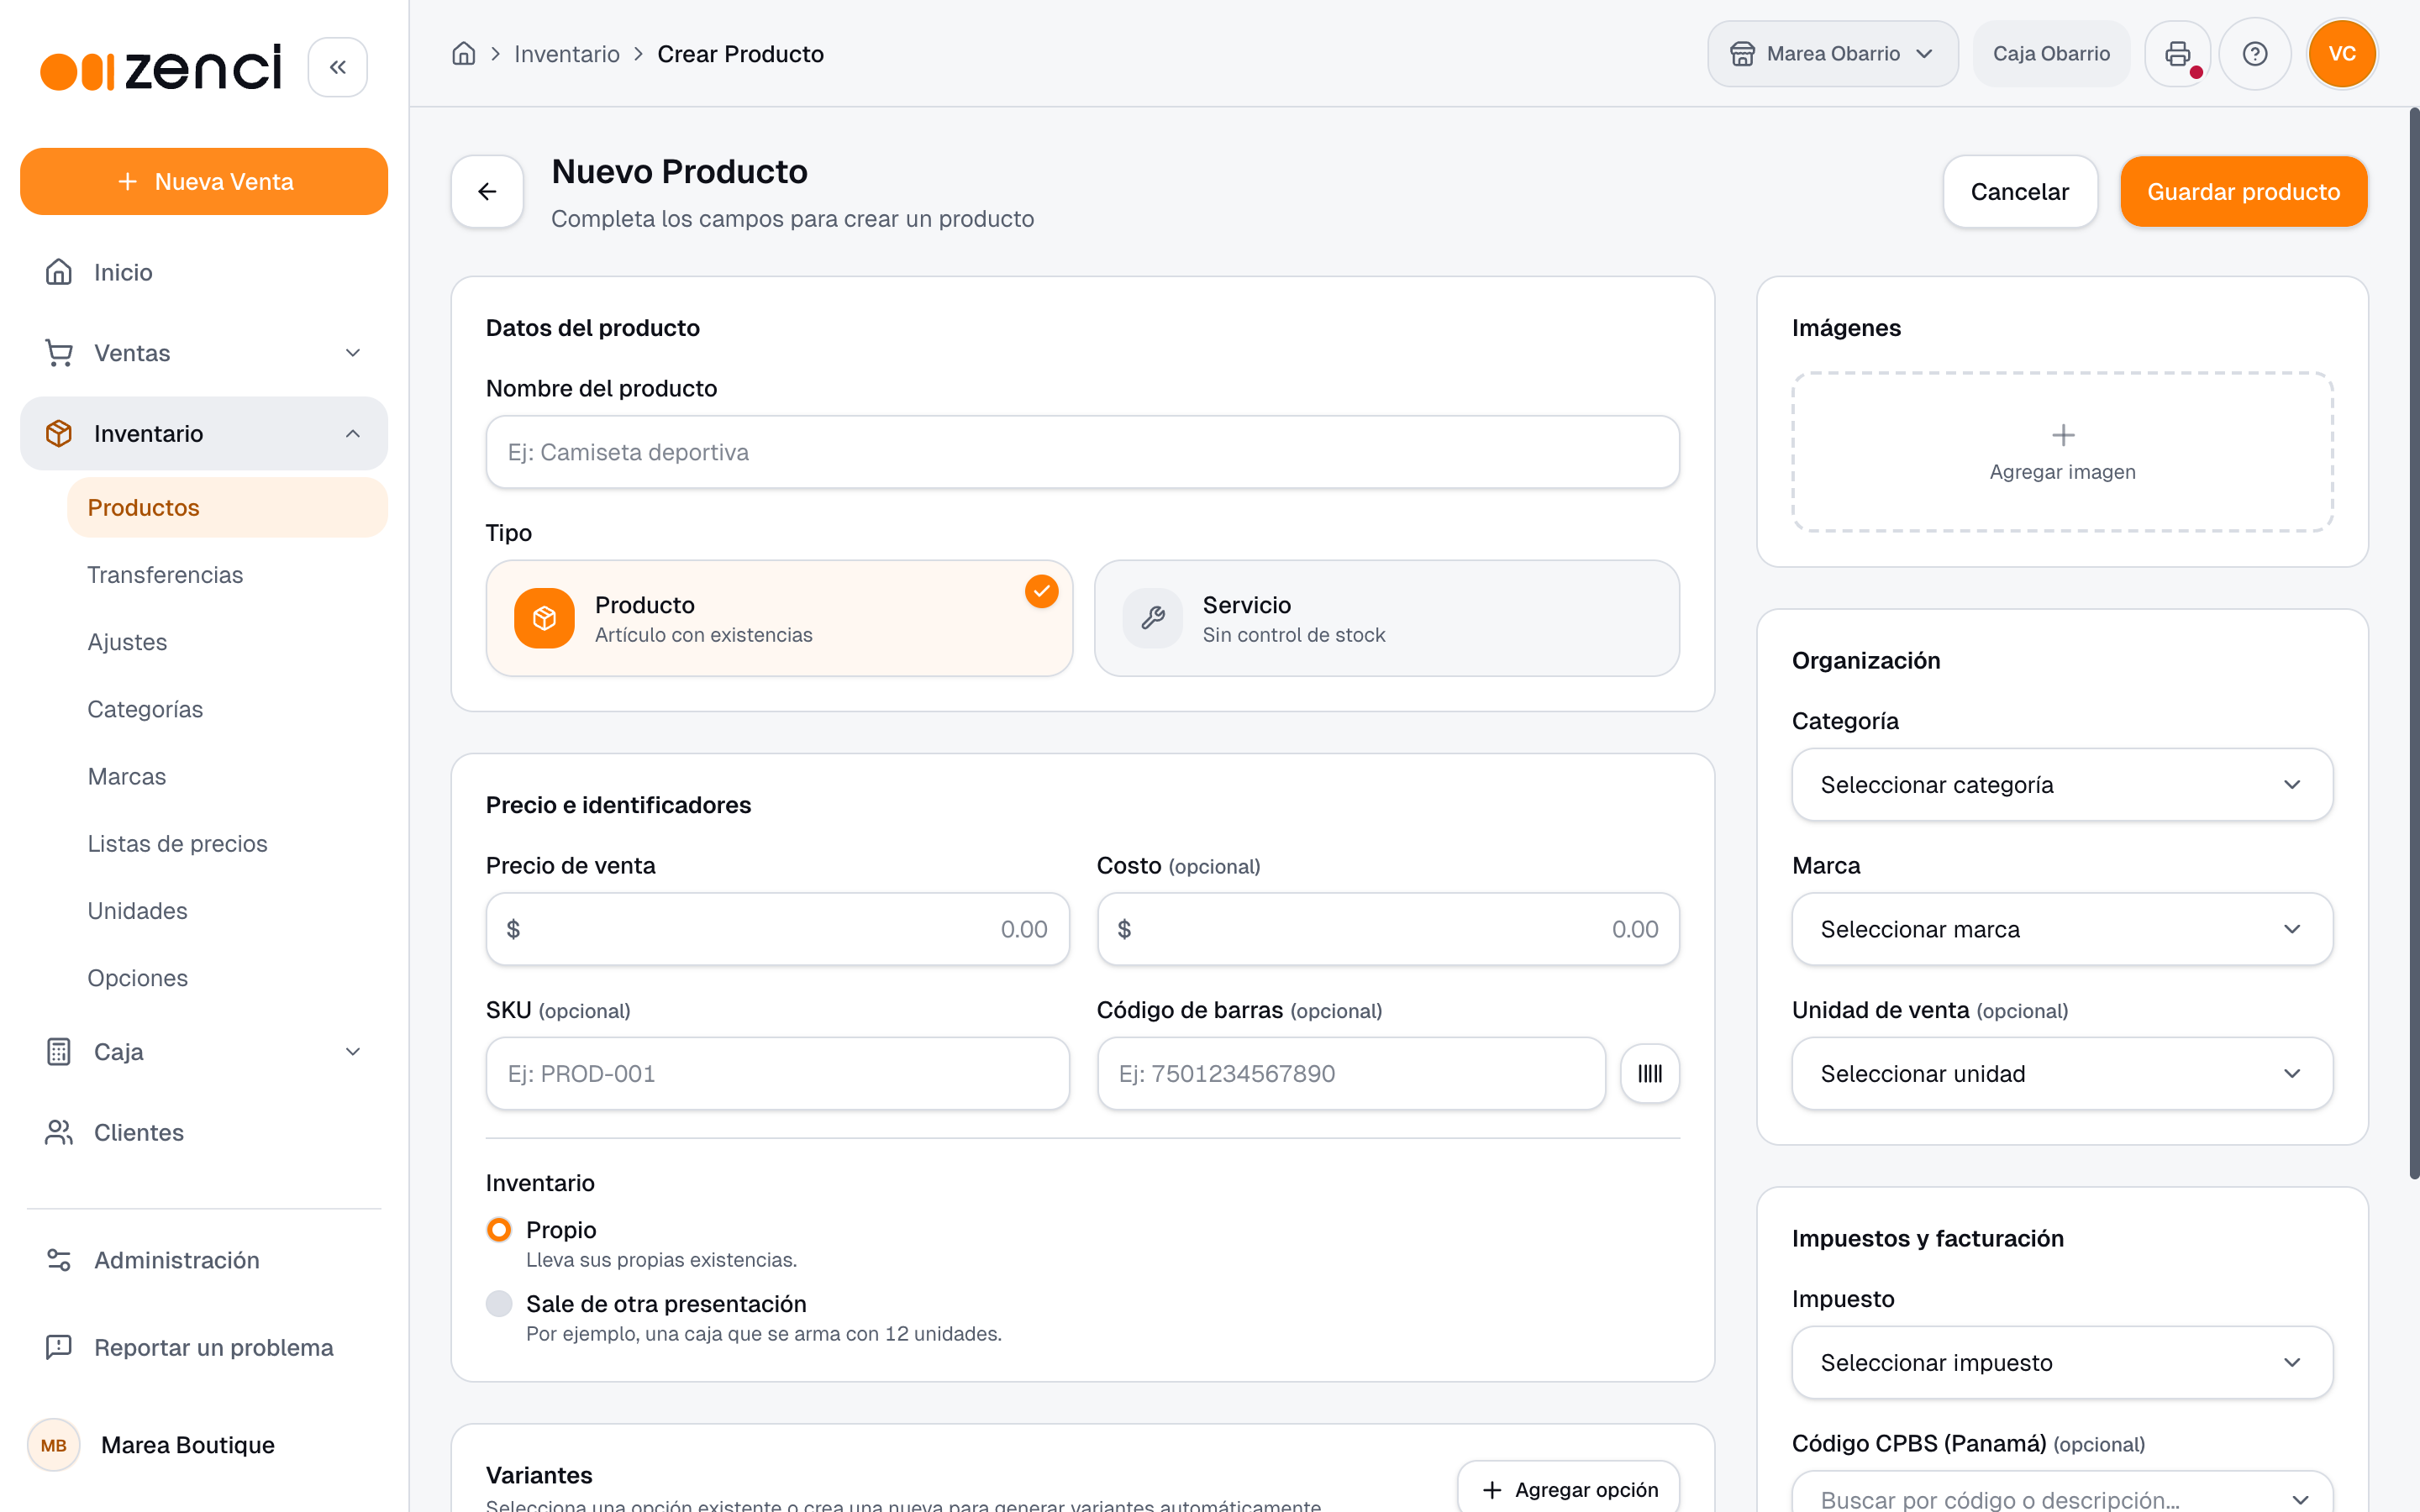This screenshot has width=2420, height=1512.
Task: Click the Inventario box icon in sidebar
Action: tap(59, 433)
